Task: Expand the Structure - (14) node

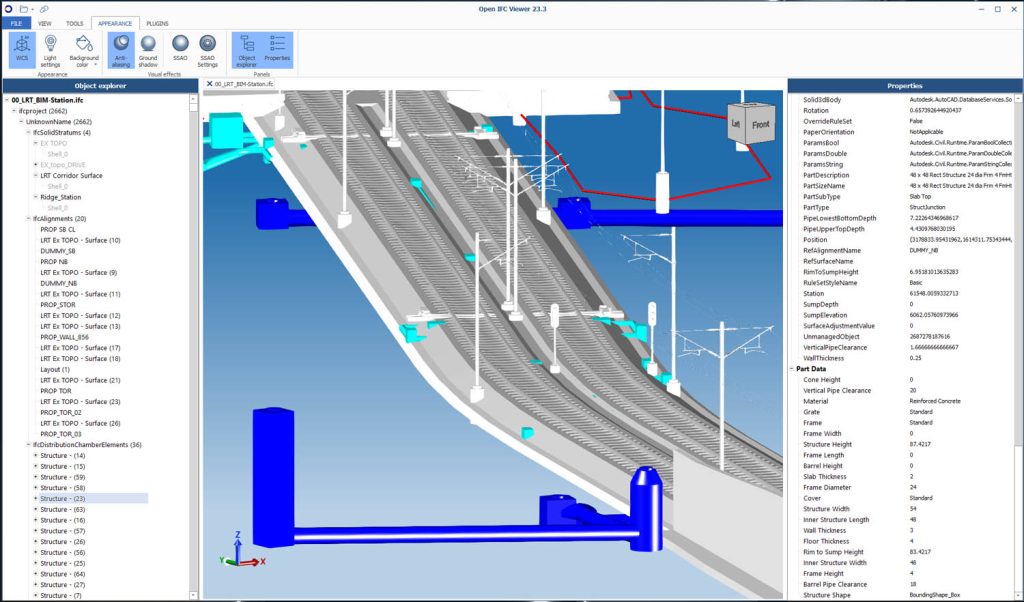Action: (x=36, y=456)
